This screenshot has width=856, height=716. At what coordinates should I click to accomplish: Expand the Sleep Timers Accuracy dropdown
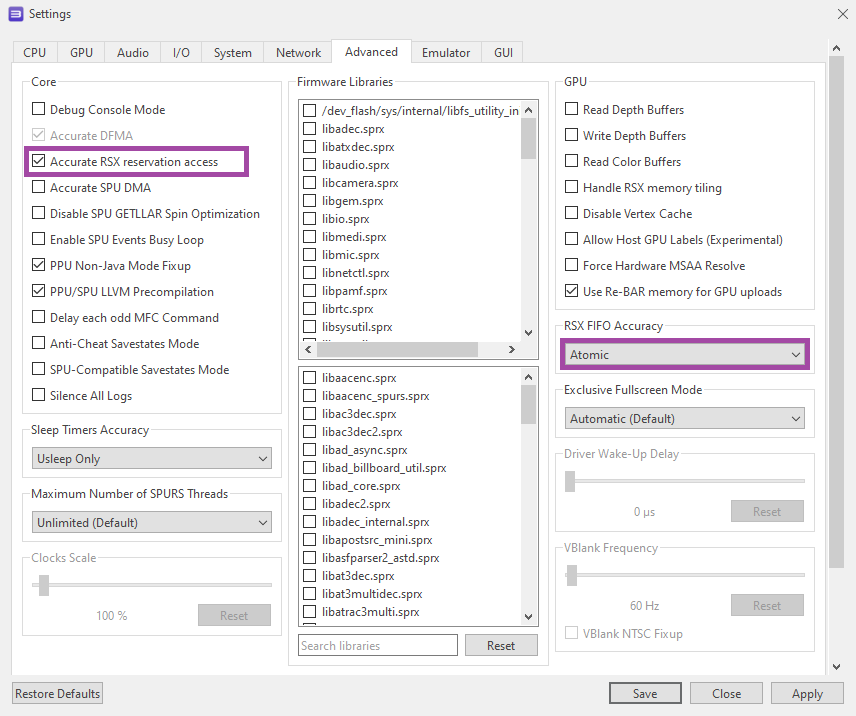point(151,459)
